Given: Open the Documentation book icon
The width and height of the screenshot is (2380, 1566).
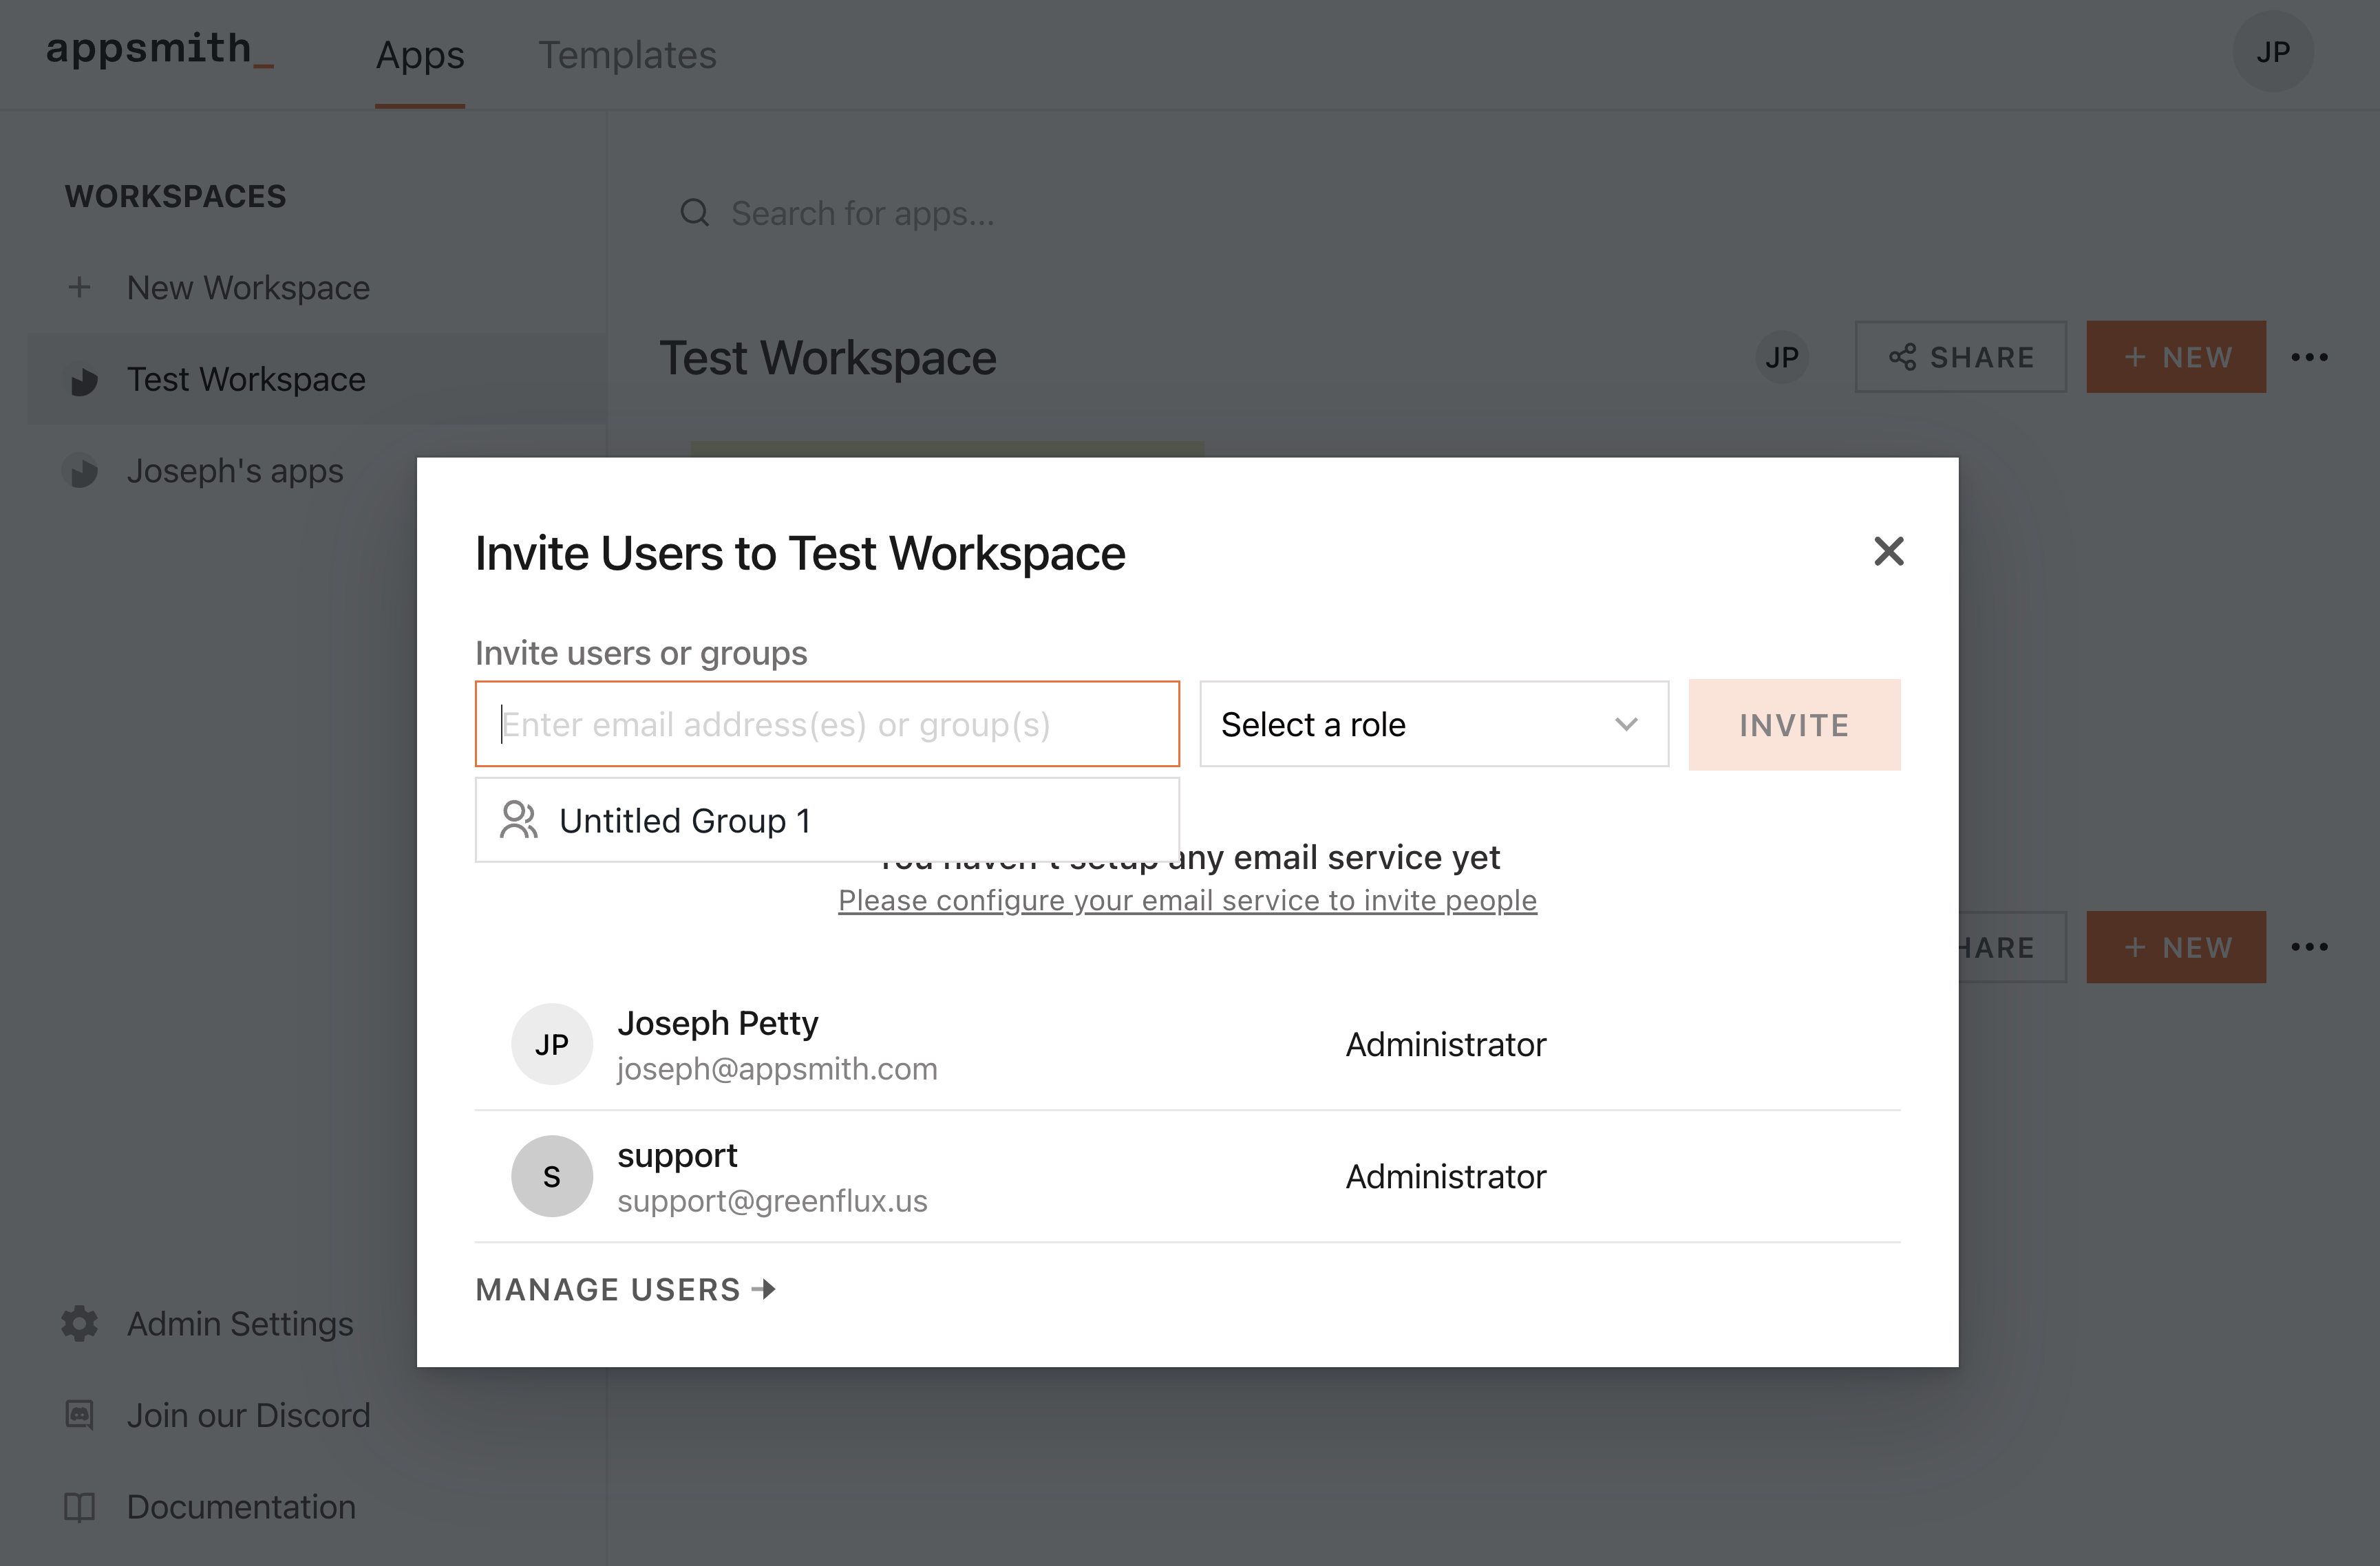Looking at the screenshot, I should (79, 1507).
